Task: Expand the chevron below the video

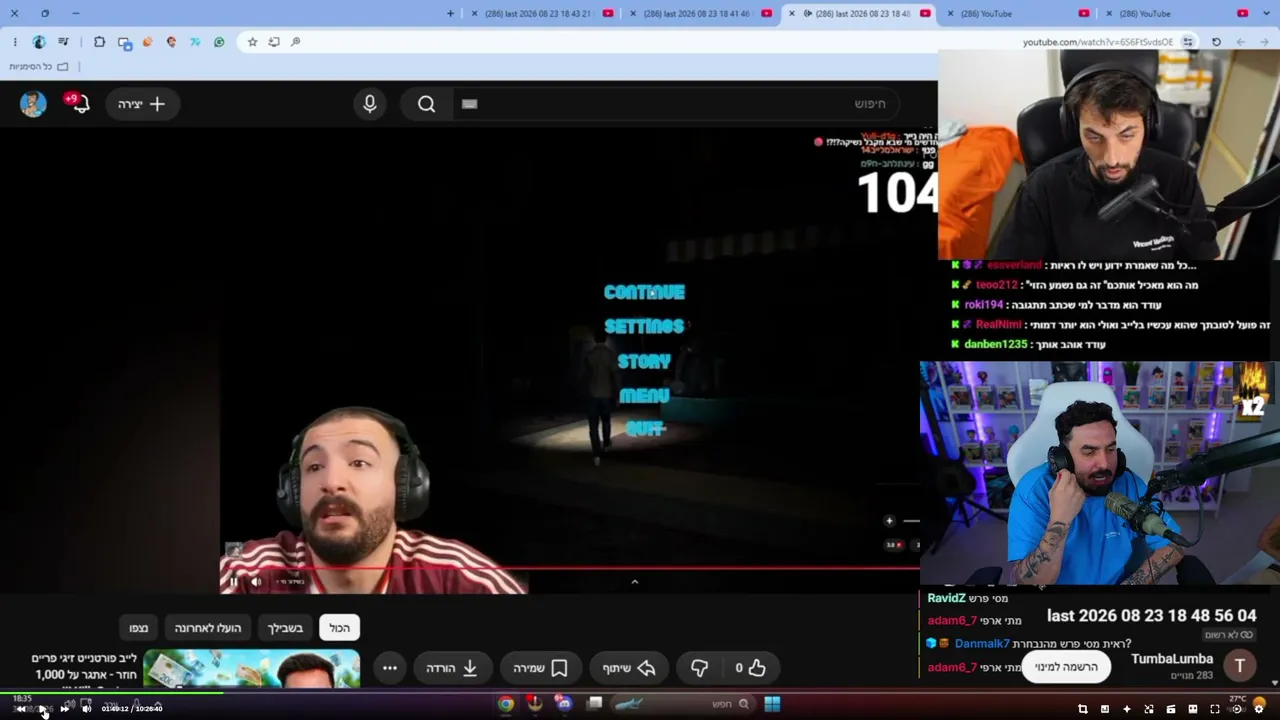Action: pyautogui.click(x=634, y=581)
